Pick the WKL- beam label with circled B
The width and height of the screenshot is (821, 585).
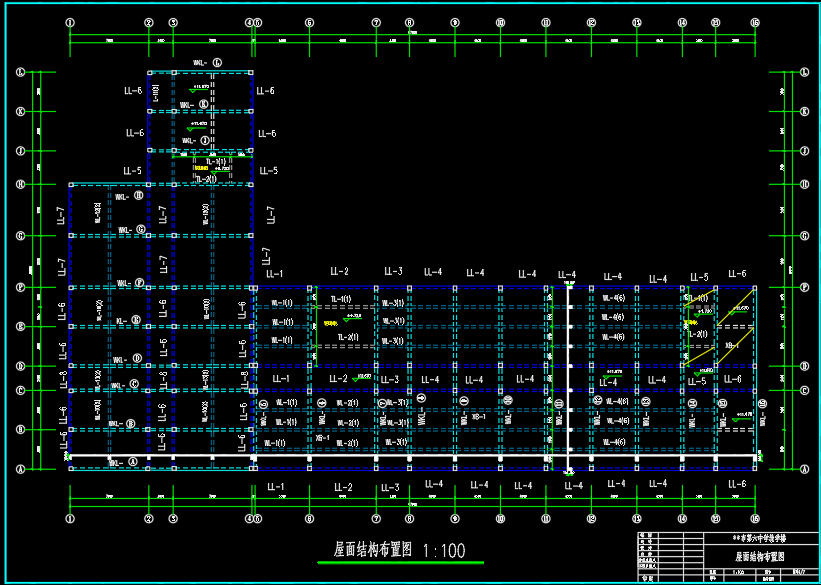(x=121, y=423)
